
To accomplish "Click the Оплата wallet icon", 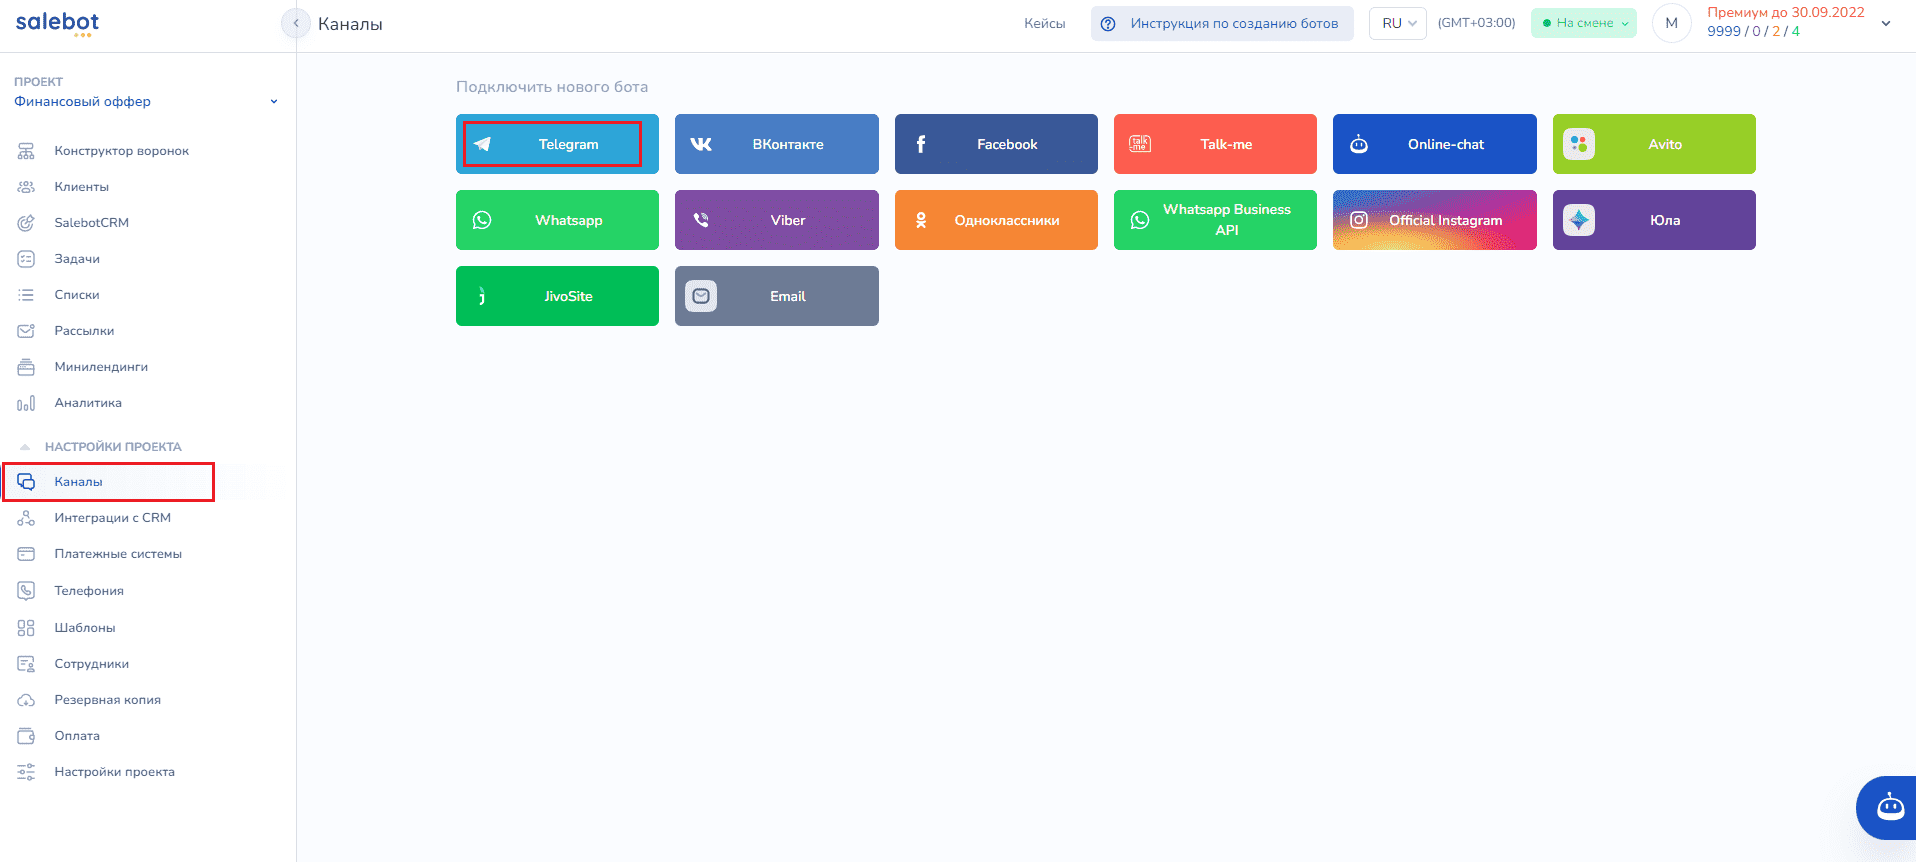I will (26, 736).
